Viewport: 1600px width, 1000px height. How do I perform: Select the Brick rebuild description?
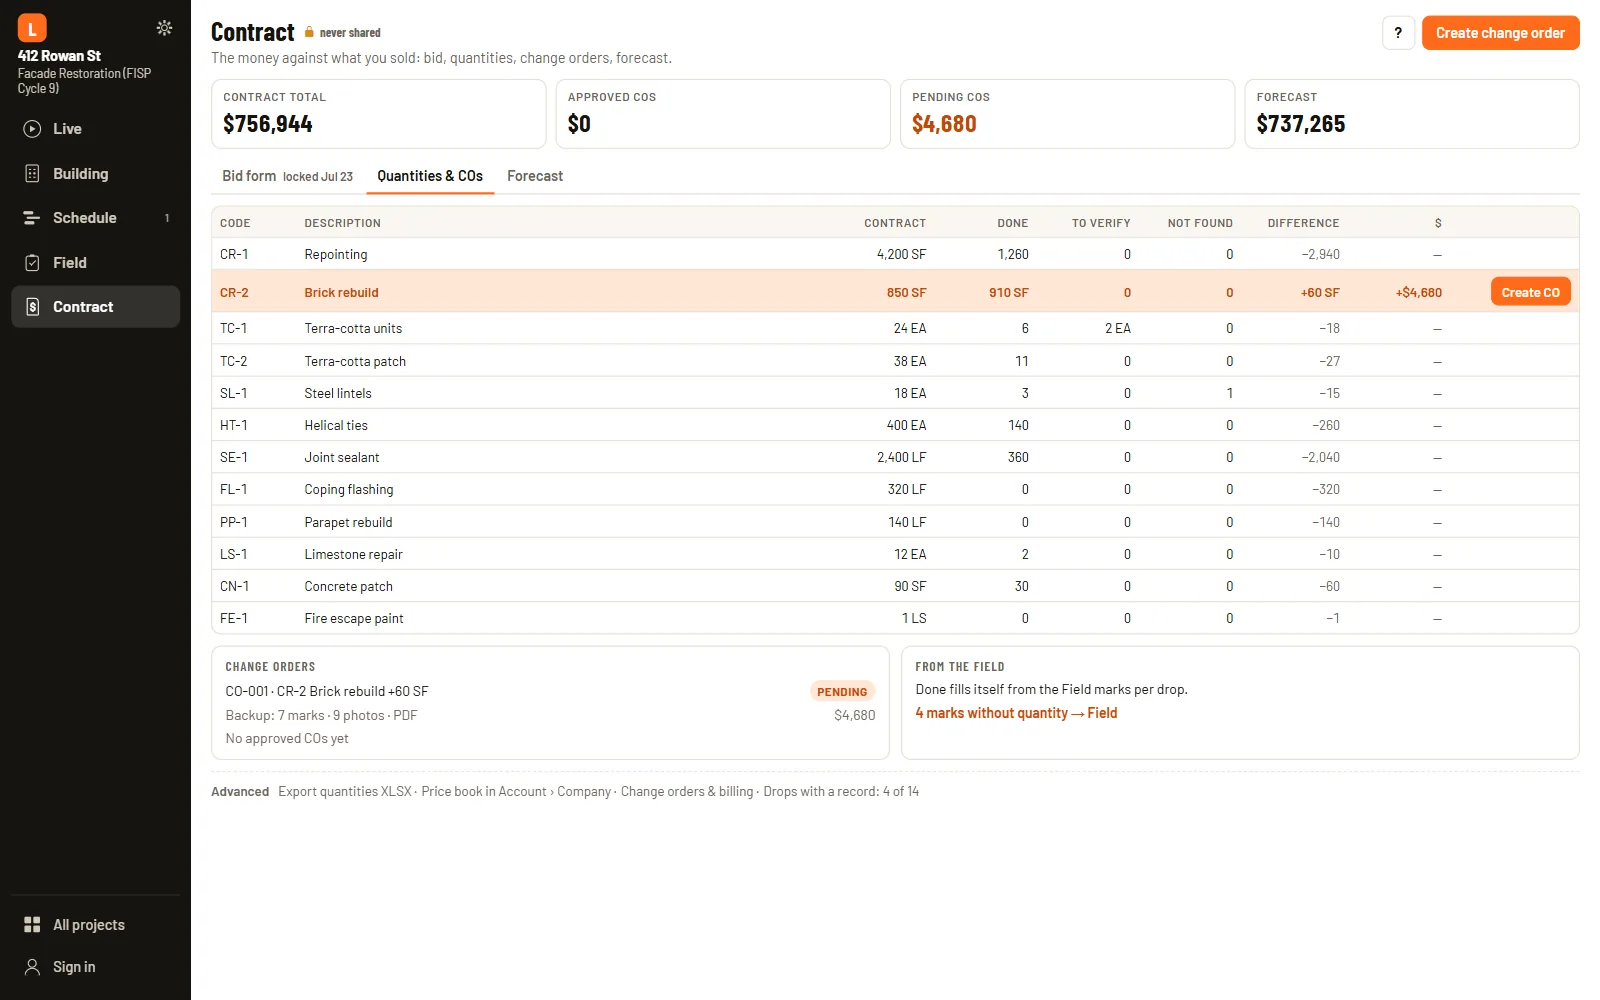tap(341, 293)
